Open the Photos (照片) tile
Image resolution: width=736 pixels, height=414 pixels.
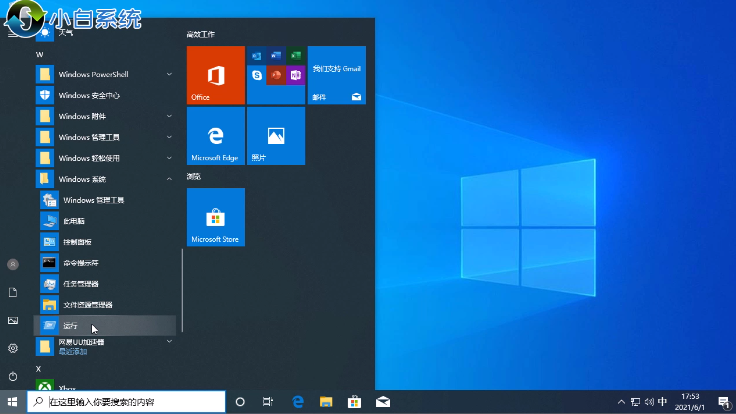(275, 136)
